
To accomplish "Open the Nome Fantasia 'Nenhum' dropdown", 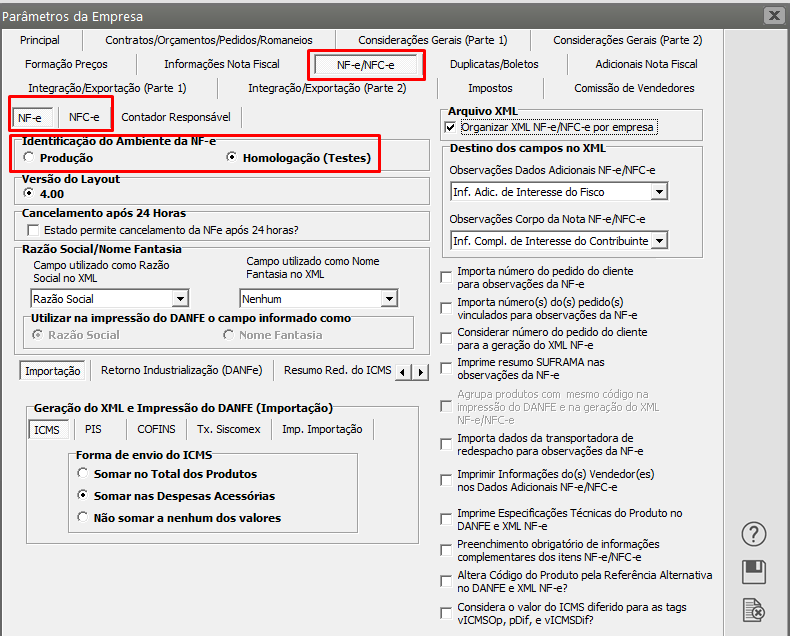I will tap(389, 299).
